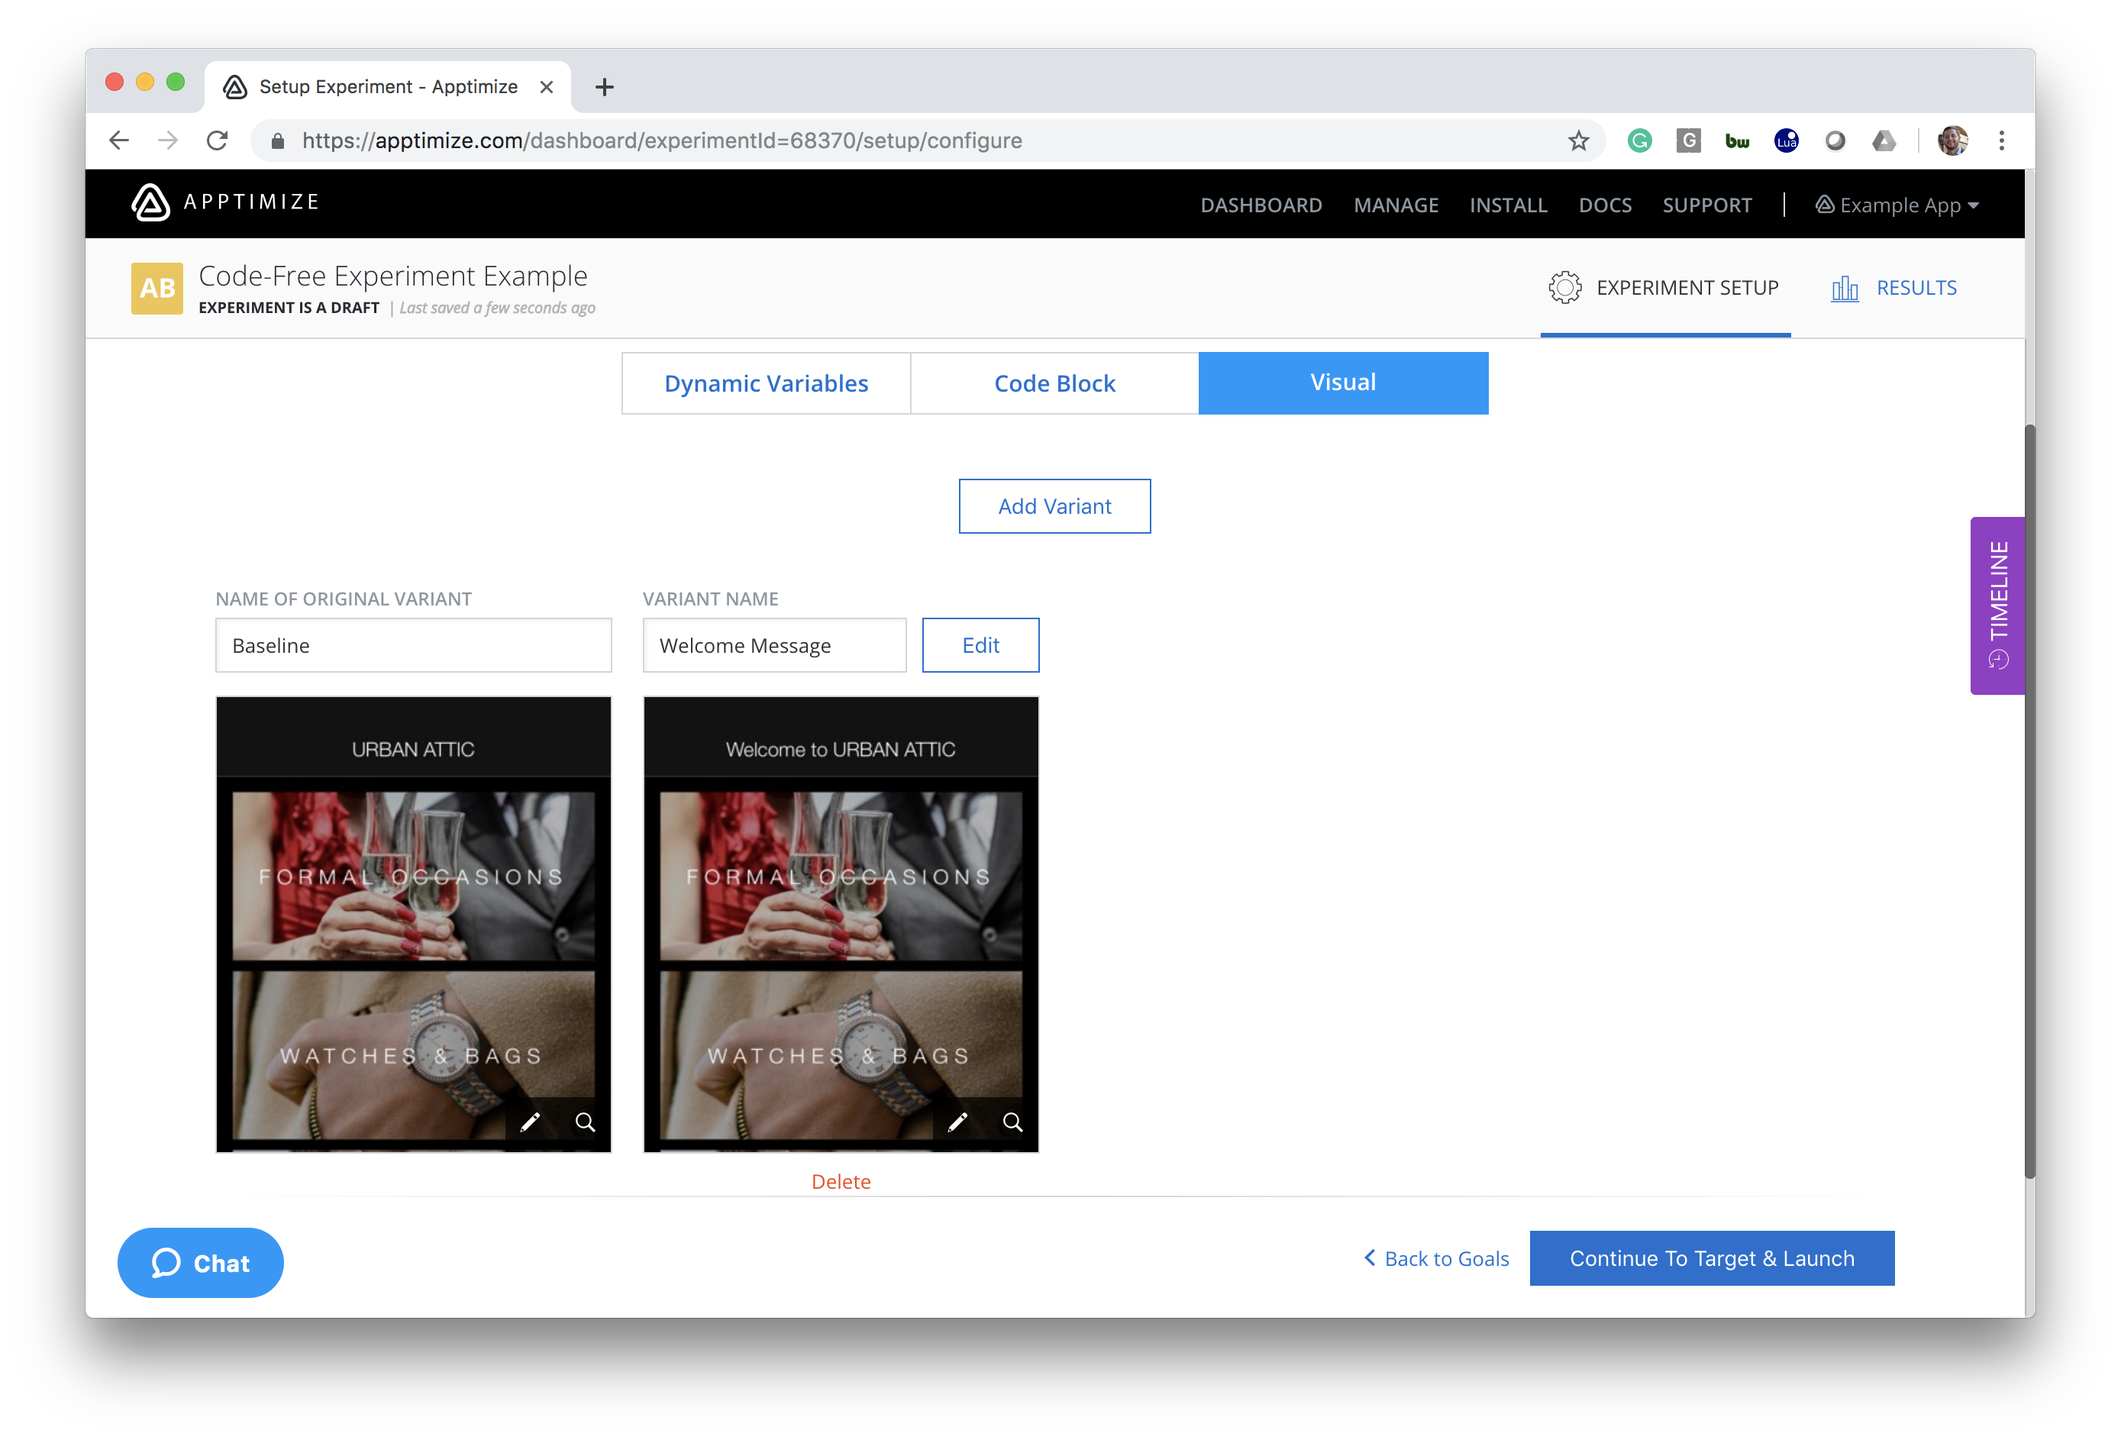Switch to the Code Block tab
Viewport: 2121px width, 1440px height.
pos(1054,383)
